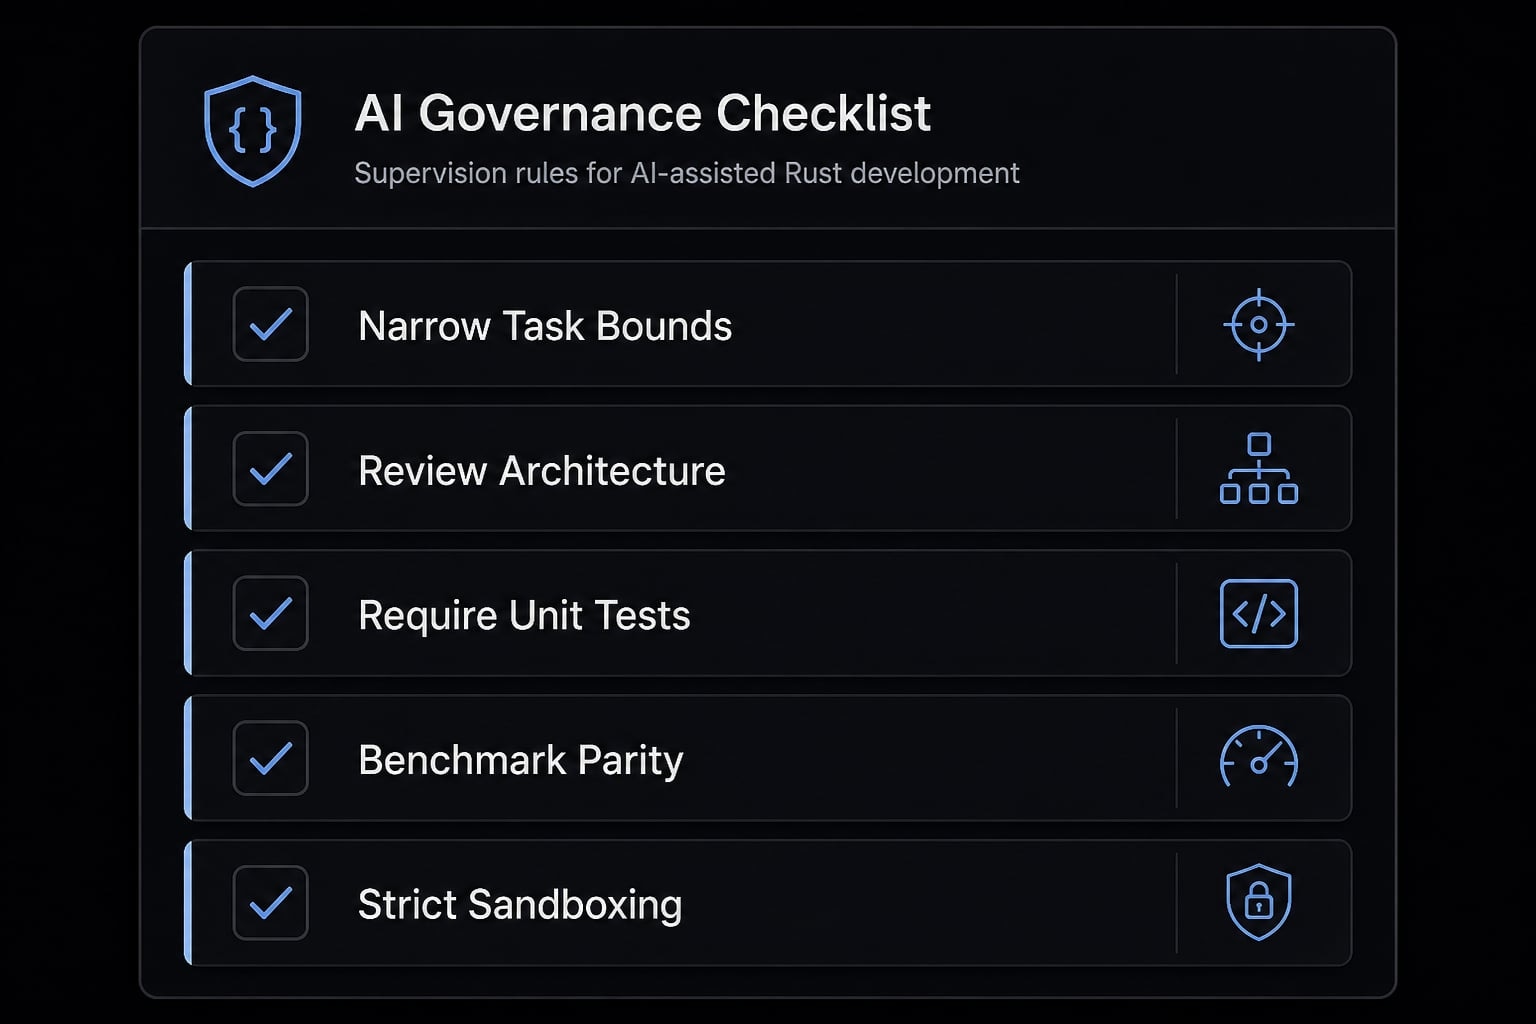Select the Review Architecture label
The width and height of the screenshot is (1536, 1024).
click(x=542, y=471)
